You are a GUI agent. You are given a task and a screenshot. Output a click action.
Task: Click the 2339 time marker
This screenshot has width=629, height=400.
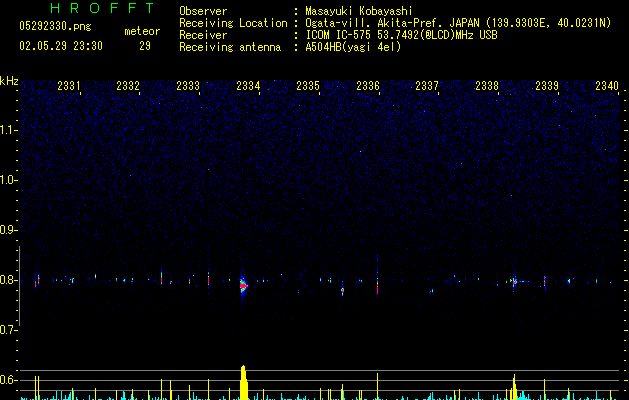(x=547, y=86)
